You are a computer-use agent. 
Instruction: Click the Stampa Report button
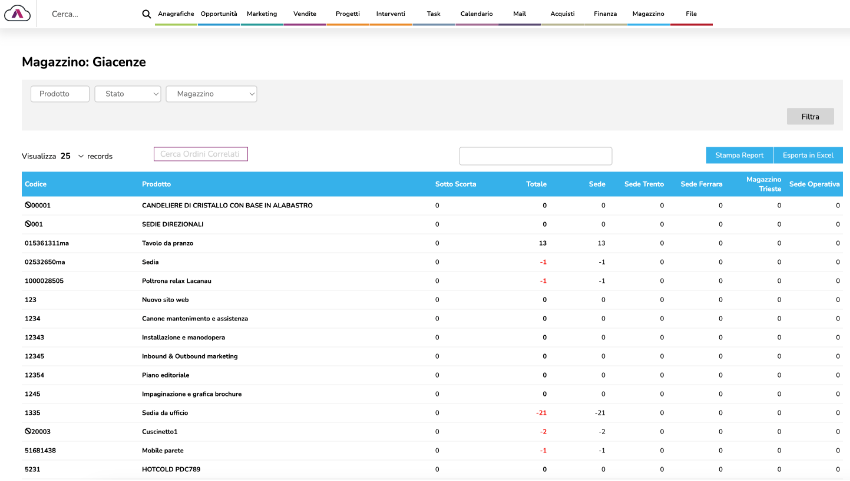click(x=739, y=155)
